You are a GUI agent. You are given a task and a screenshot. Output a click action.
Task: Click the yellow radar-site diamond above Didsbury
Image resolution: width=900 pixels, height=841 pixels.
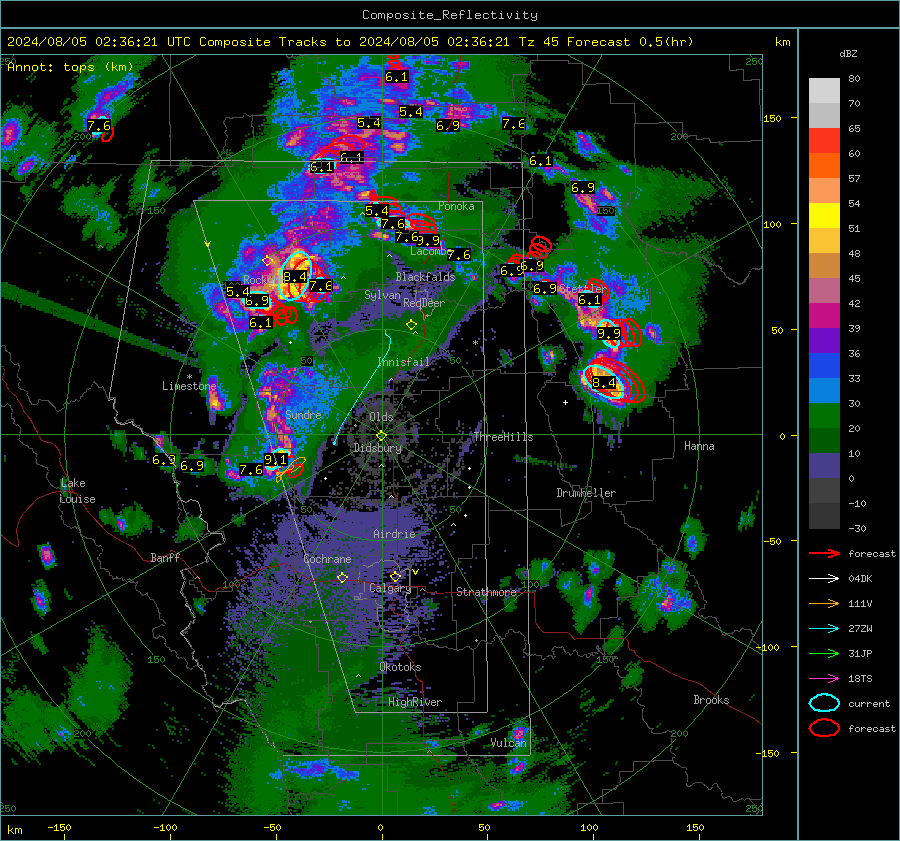click(x=381, y=436)
